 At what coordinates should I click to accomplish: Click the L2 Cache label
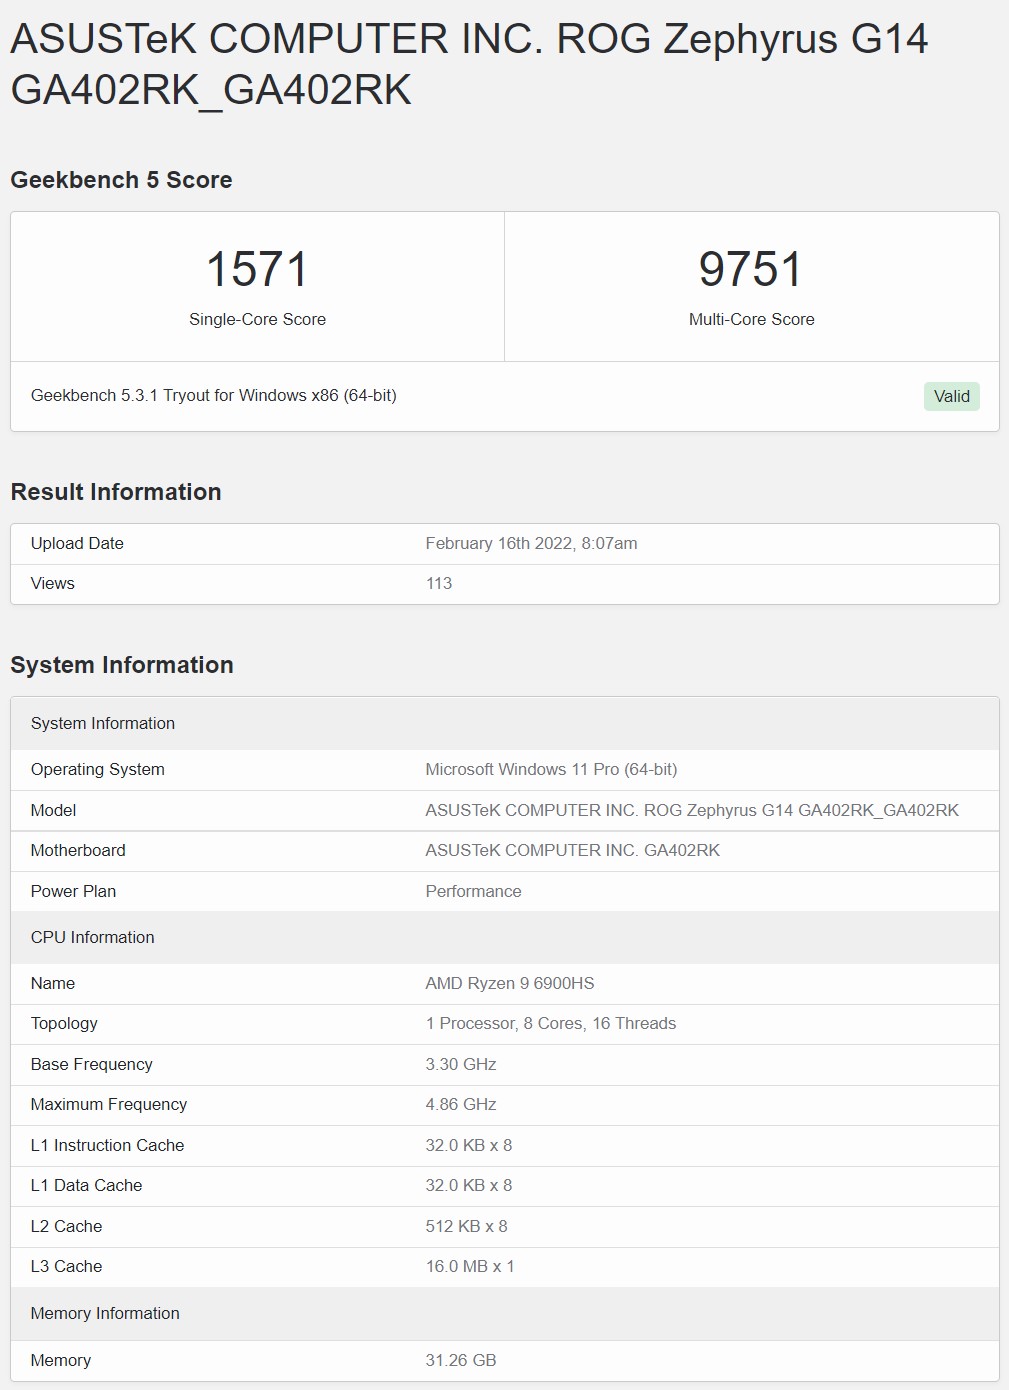67,1226
